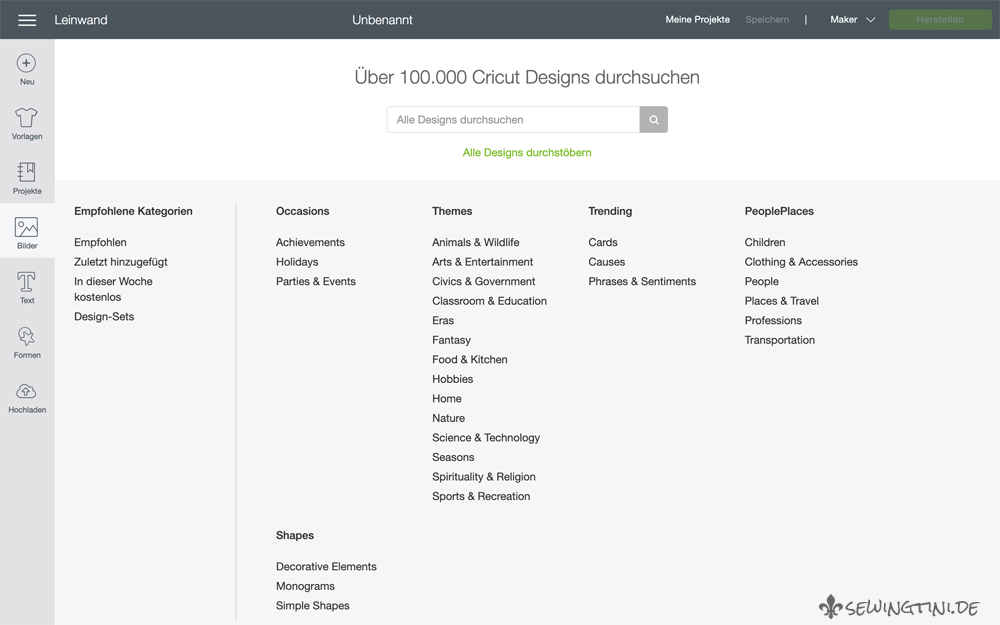This screenshot has width=1000, height=625.
Task: Browse Civics & Government
Action: click(483, 281)
